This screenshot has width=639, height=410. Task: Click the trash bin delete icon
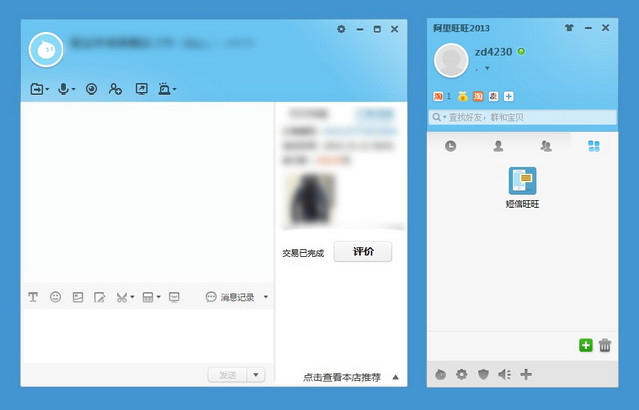pyautogui.click(x=605, y=345)
